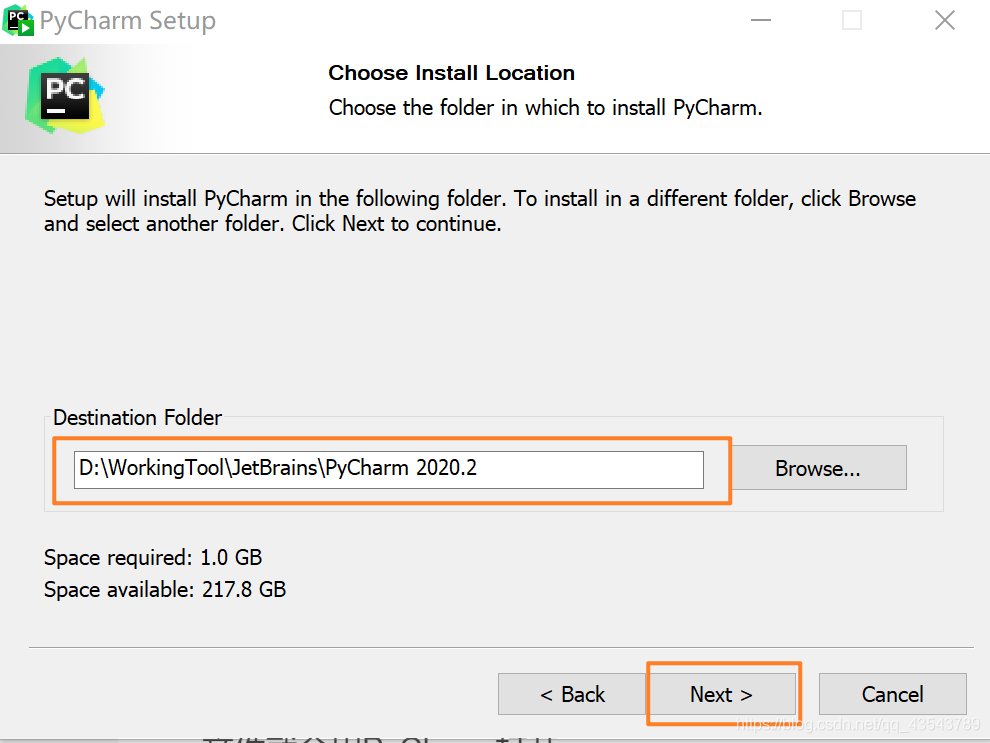This screenshot has width=990, height=743.
Task: Click the Destination Folder group label
Action: pyautogui.click(x=138, y=417)
